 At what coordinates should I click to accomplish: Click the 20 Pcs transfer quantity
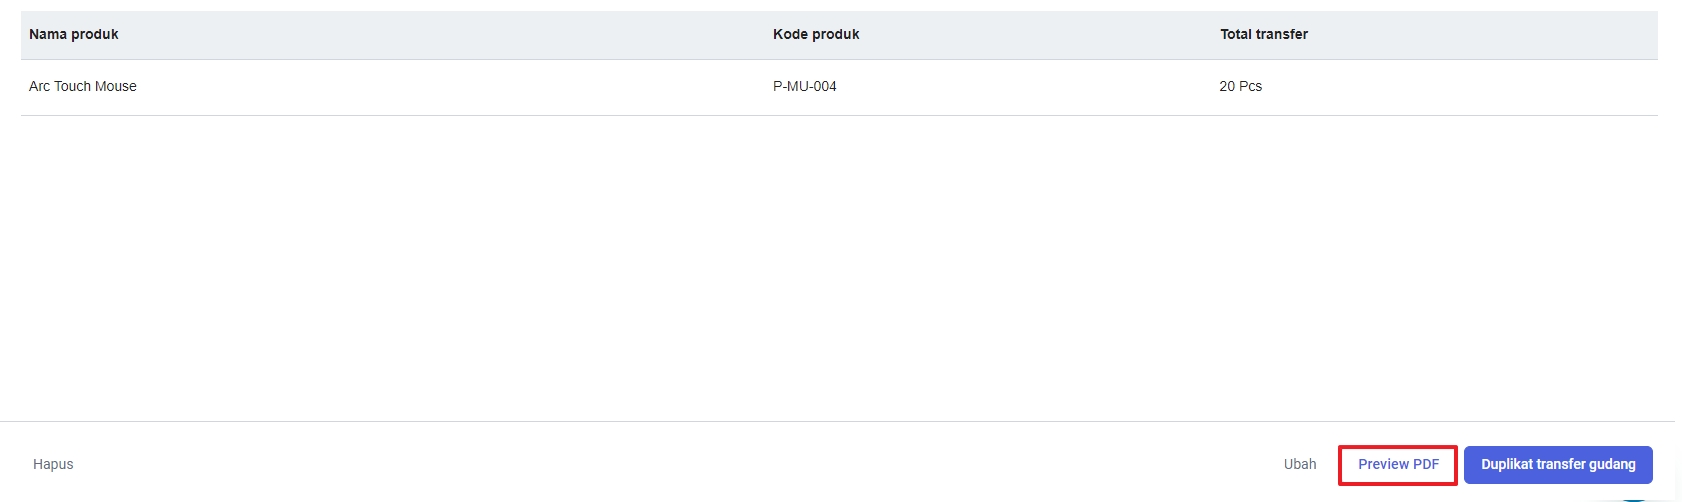[x=1241, y=86]
